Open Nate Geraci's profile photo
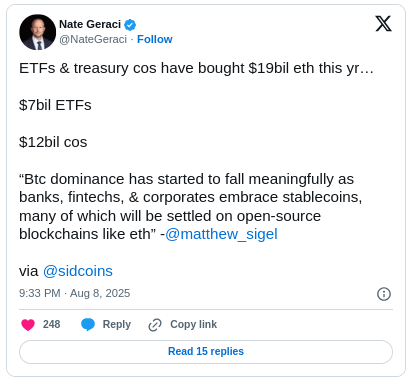 38,32
